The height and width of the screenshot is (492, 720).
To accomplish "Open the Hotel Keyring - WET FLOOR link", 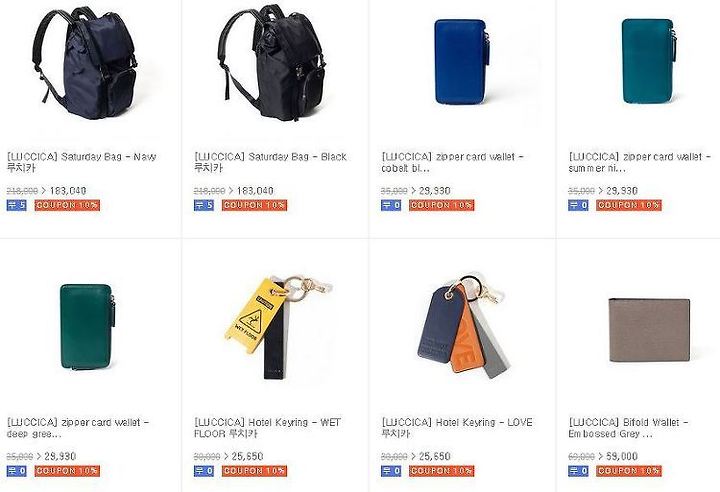I will click(267, 428).
